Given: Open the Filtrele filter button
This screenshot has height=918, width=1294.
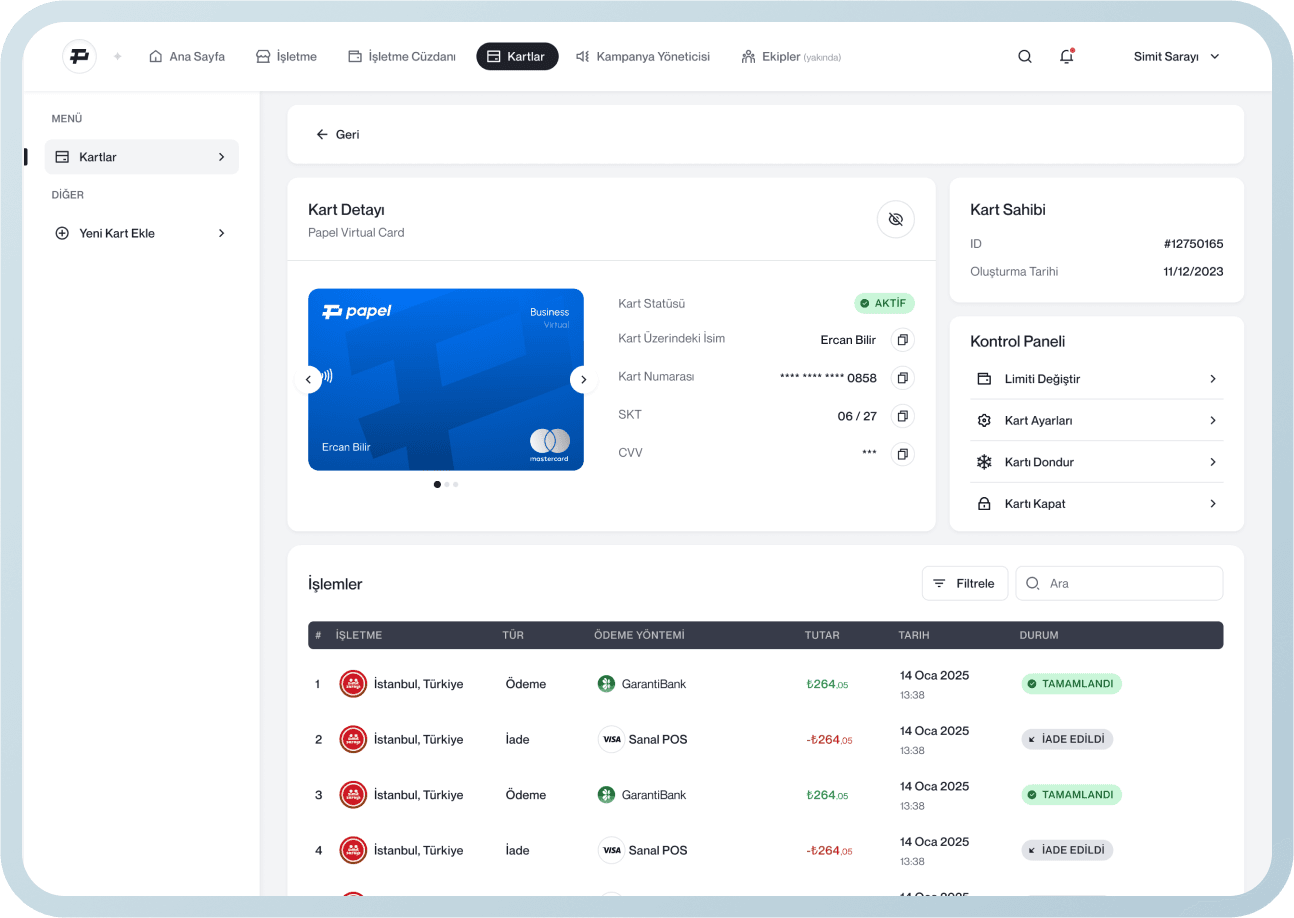Looking at the screenshot, I should [x=965, y=583].
